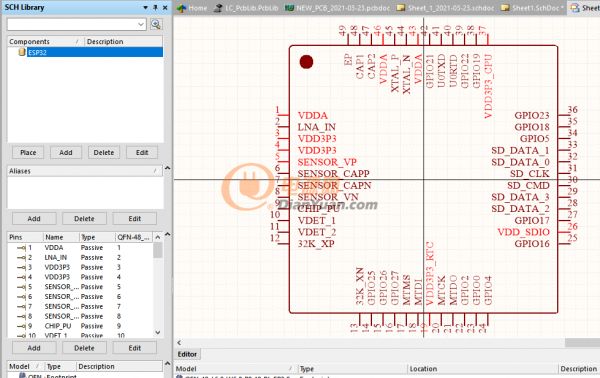Switch to the LC_PcbLib.PcbLib tab
The width and height of the screenshot is (600, 378).
[x=246, y=8]
